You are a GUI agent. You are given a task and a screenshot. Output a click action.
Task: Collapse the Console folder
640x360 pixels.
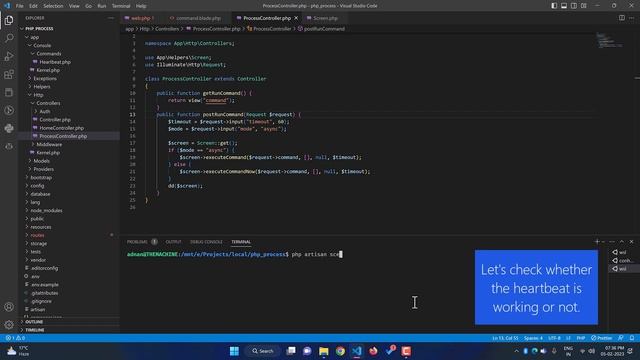tap(42, 45)
